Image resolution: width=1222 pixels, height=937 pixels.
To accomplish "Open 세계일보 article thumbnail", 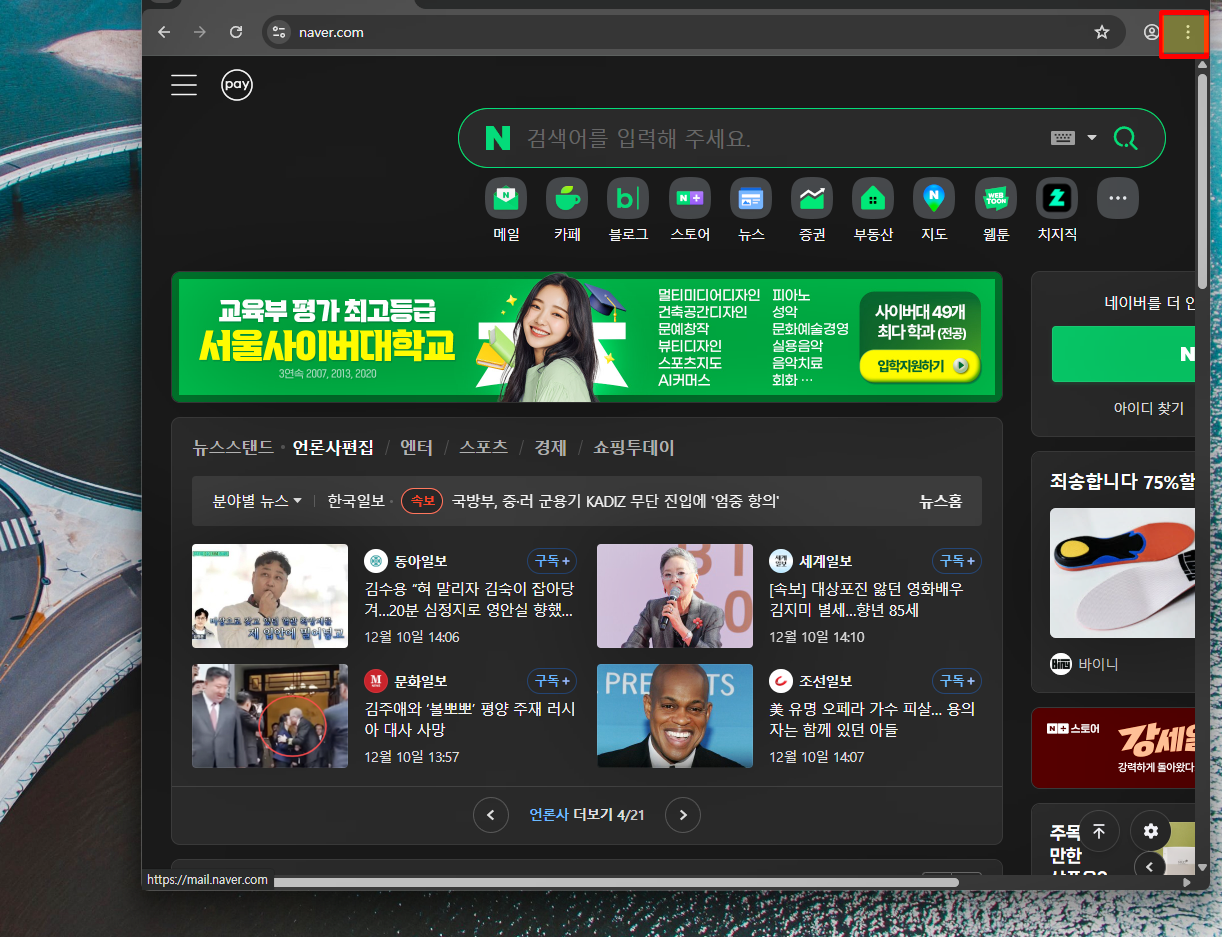I will pyautogui.click(x=675, y=596).
